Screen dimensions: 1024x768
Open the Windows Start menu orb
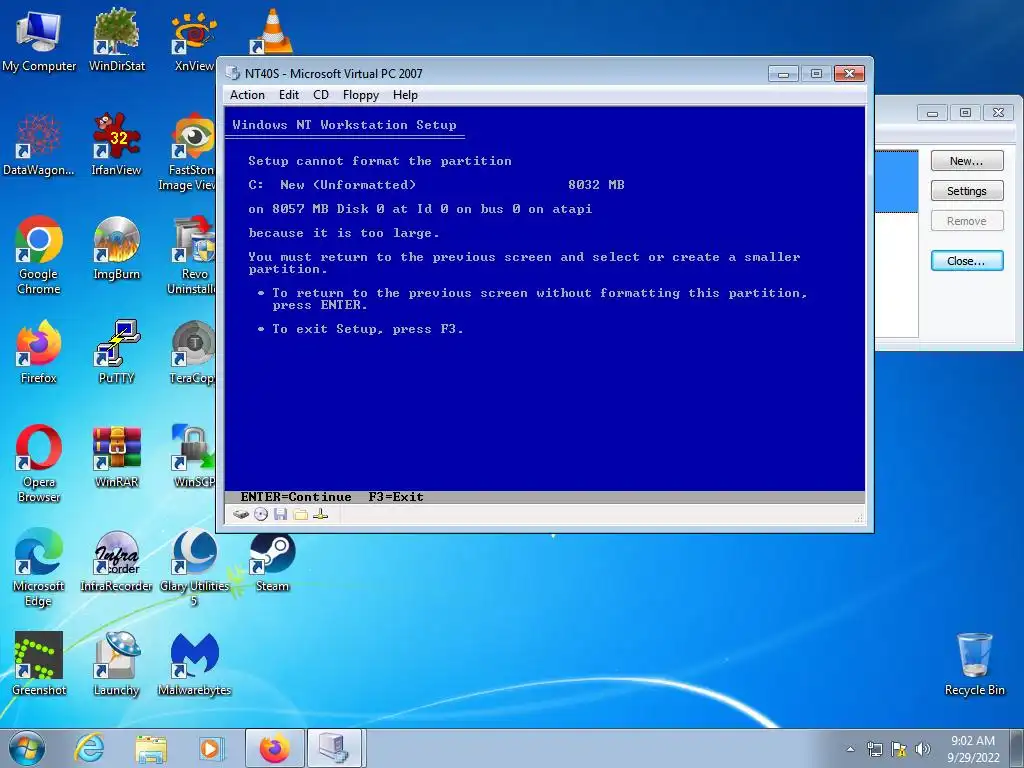[x=27, y=748]
